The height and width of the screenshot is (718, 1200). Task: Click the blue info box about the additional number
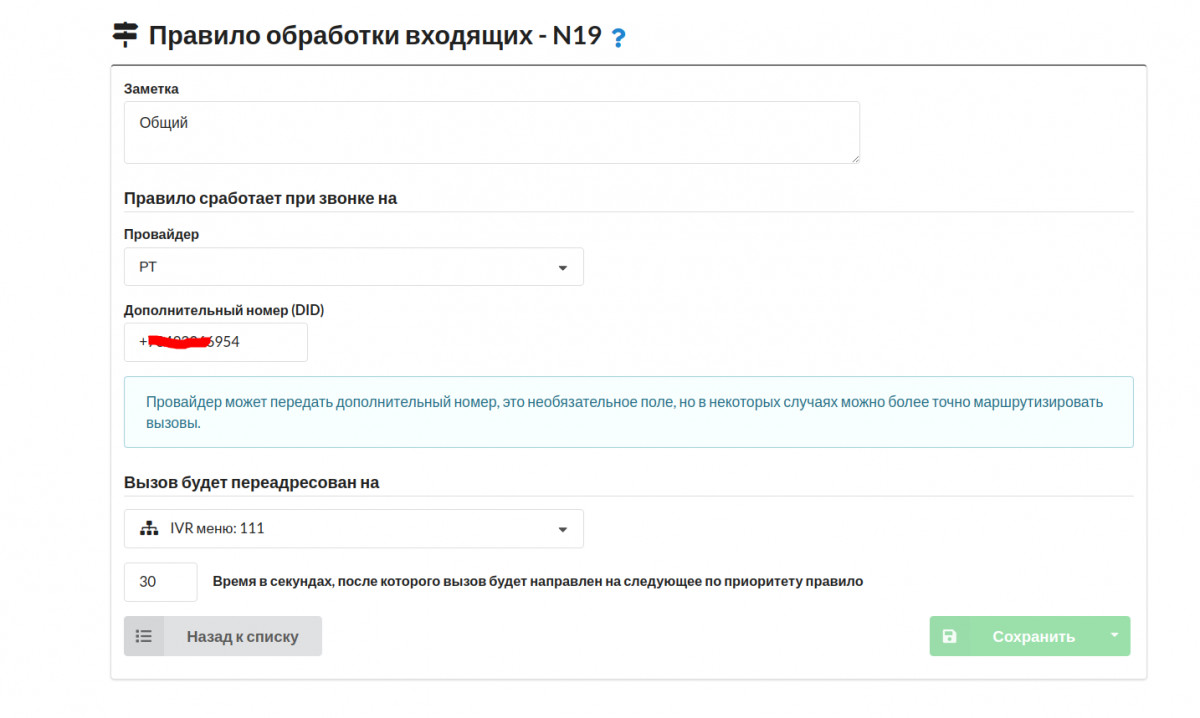[x=628, y=412]
